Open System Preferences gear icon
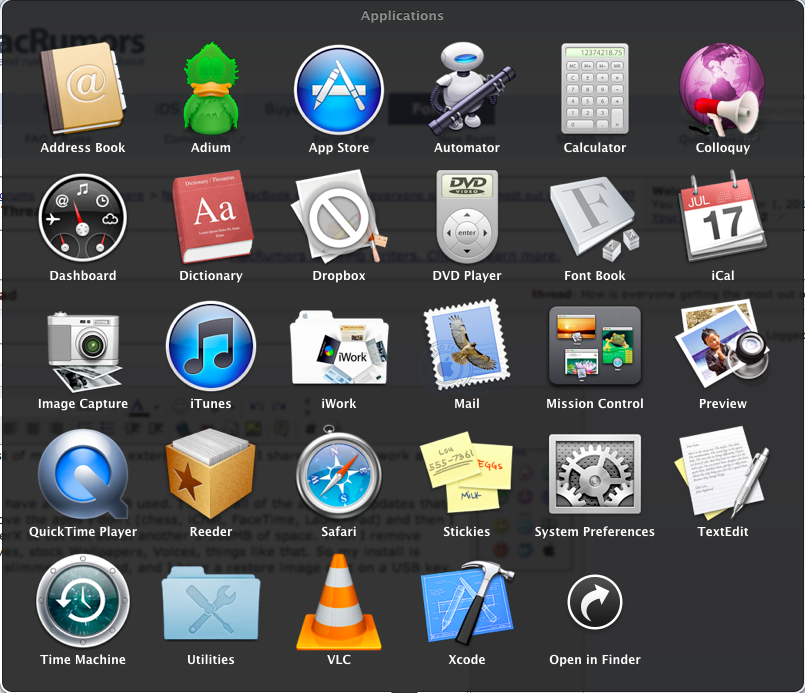This screenshot has width=805, height=693. (595, 474)
